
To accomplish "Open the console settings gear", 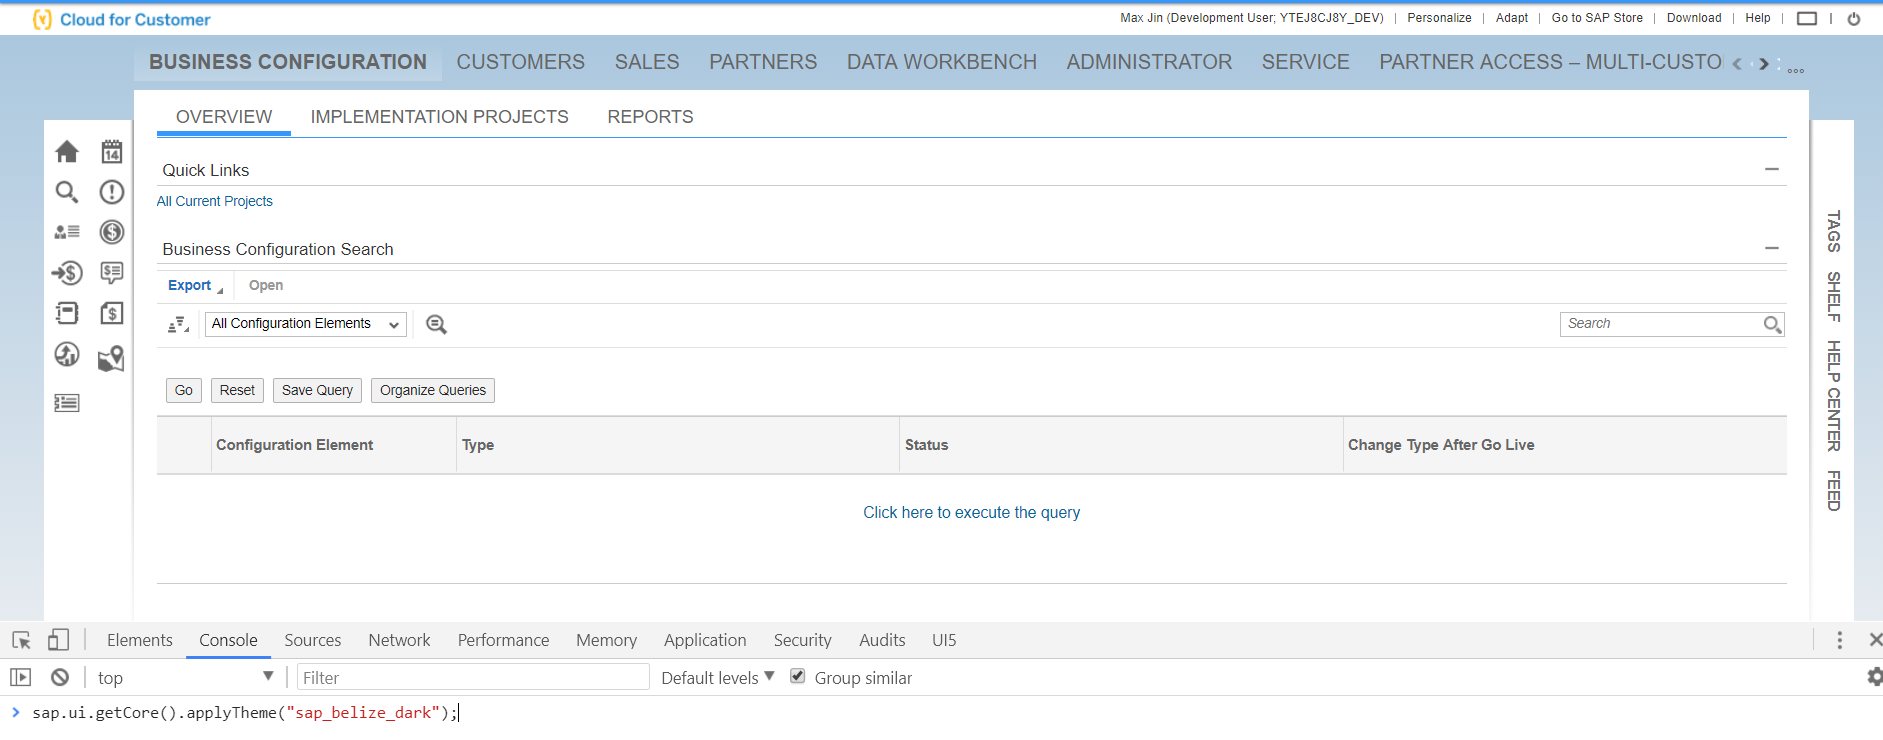I will (x=1874, y=677).
